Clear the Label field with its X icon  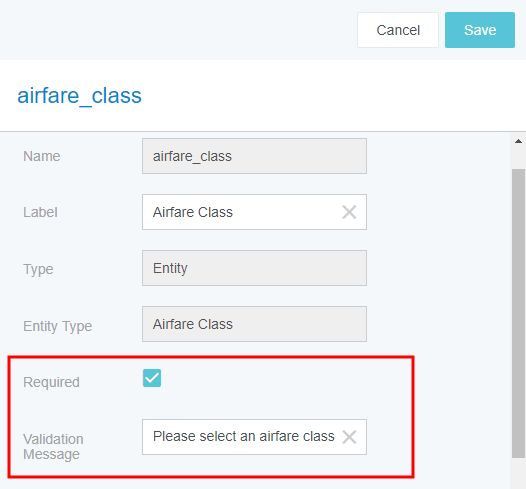pyautogui.click(x=349, y=212)
